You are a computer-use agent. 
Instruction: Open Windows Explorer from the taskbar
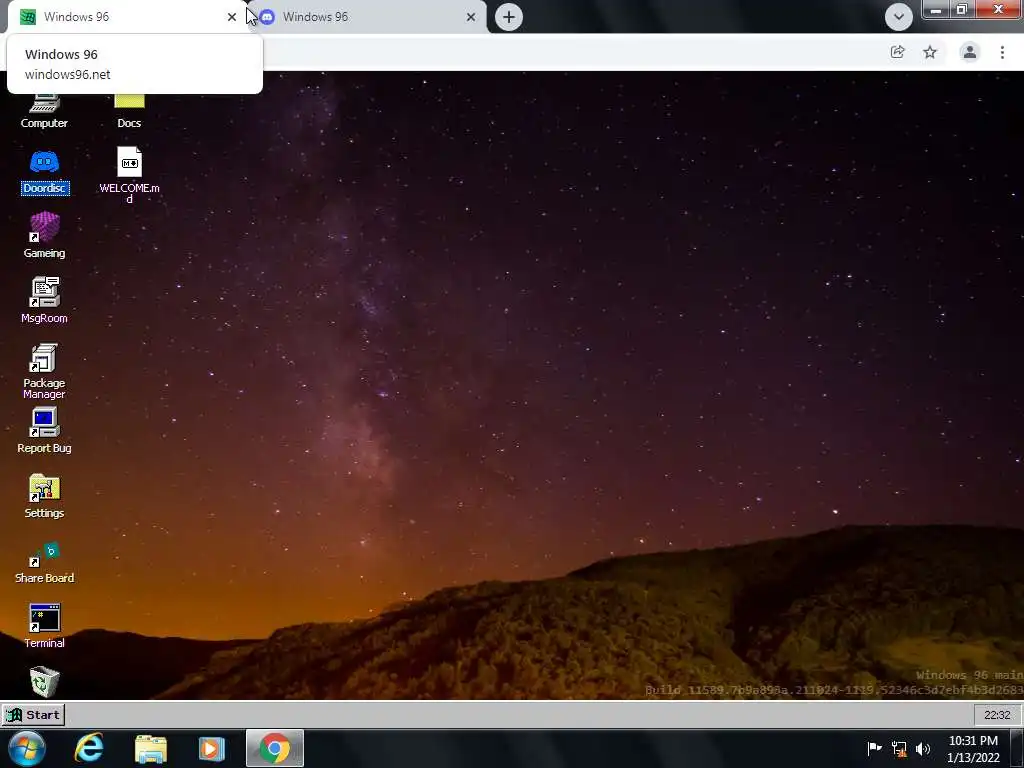(x=151, y=748)
